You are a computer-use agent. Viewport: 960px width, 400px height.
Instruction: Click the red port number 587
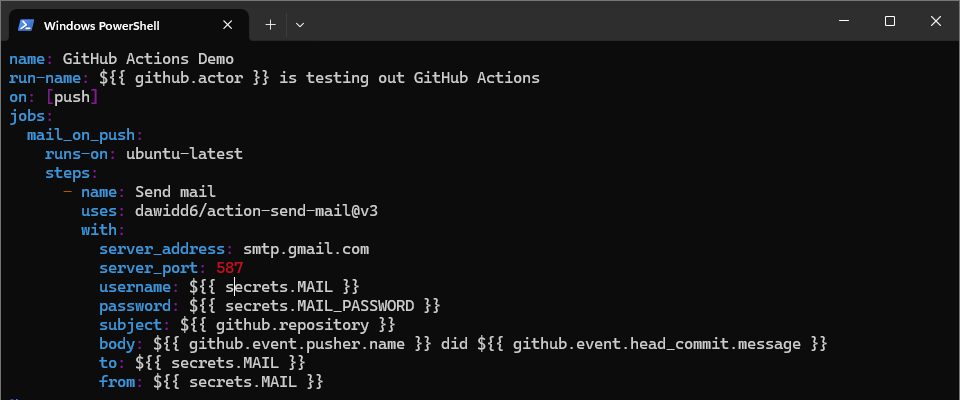point(229,267)
